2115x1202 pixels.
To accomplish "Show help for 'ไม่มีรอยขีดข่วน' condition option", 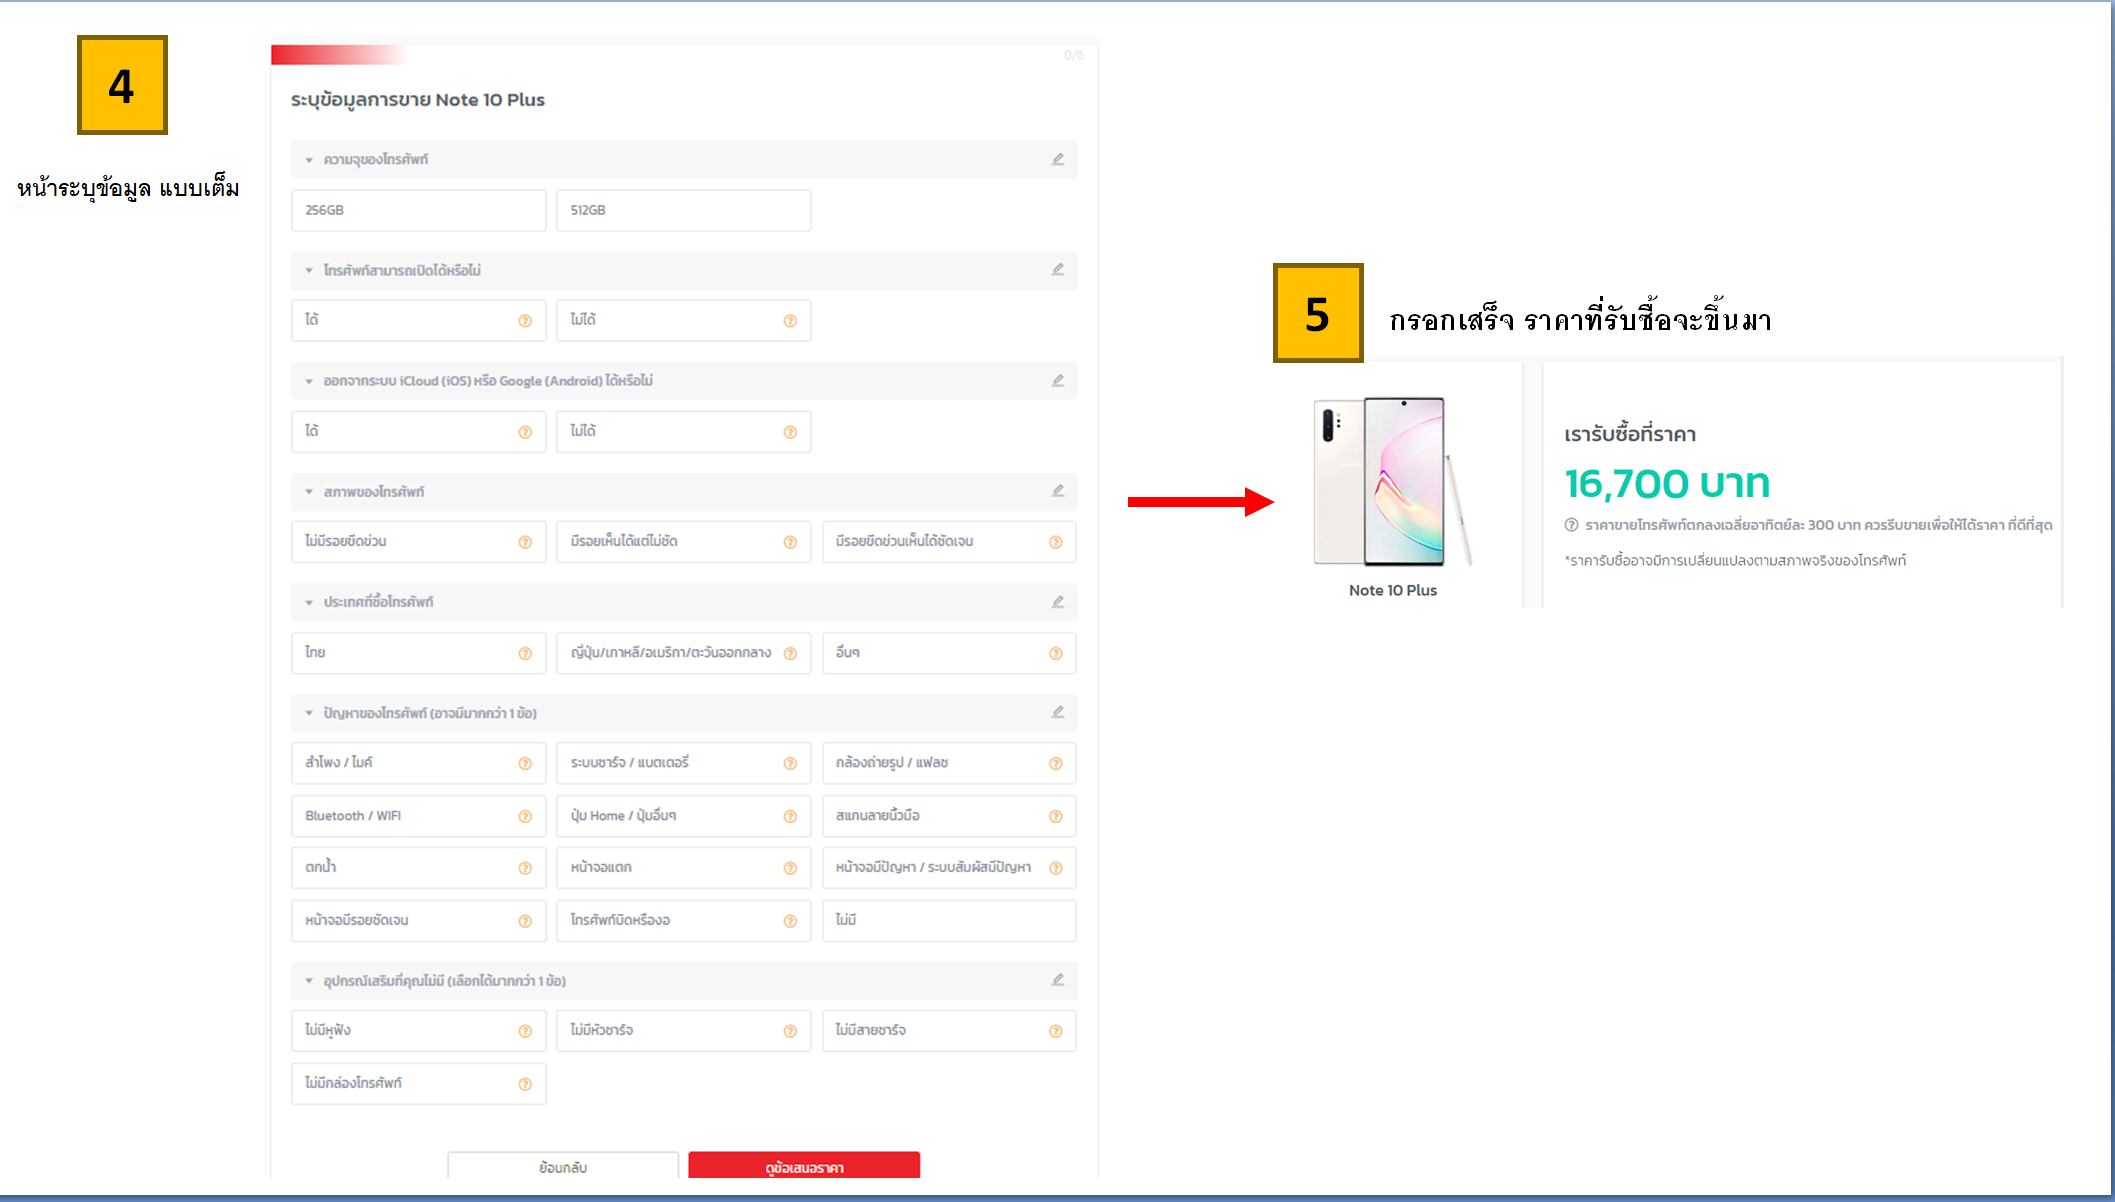I will click(525, 542).
